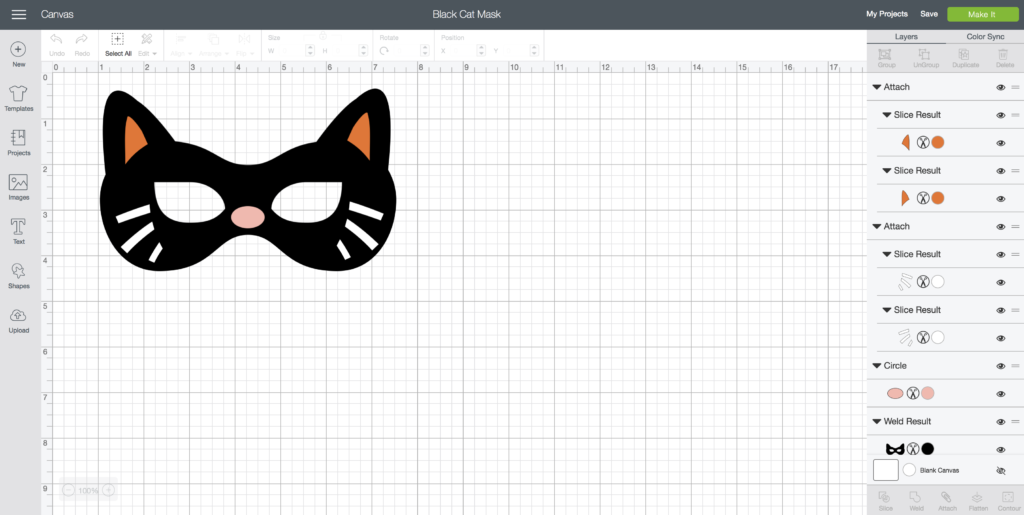The height and width of the screenshot is (515, 1024).
Task: Click the orange swatch of first ear layer
Action: [x=938, y=142]
